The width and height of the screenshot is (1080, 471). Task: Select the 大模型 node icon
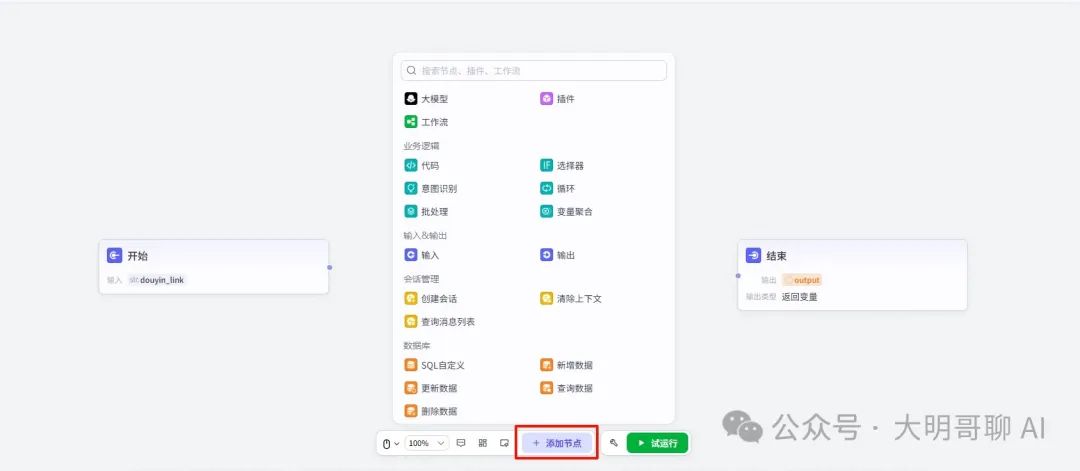(x=411, y=98)
